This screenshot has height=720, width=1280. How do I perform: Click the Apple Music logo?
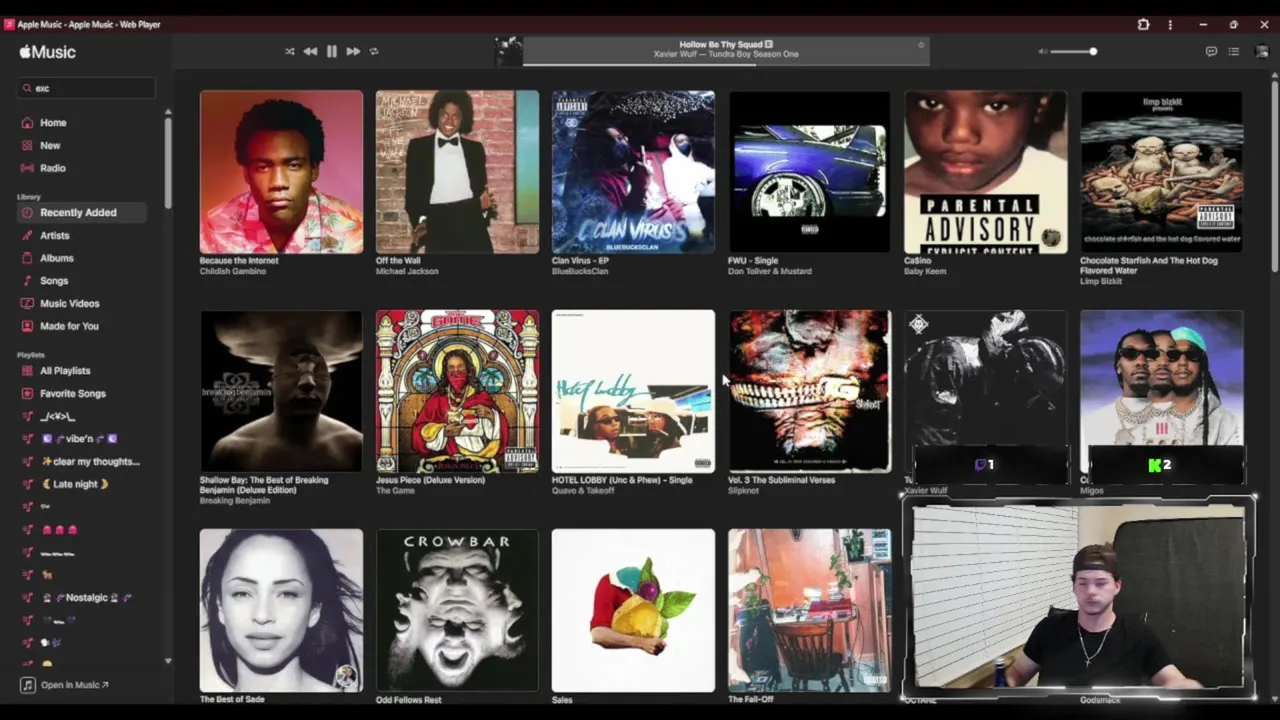[47, 52]
